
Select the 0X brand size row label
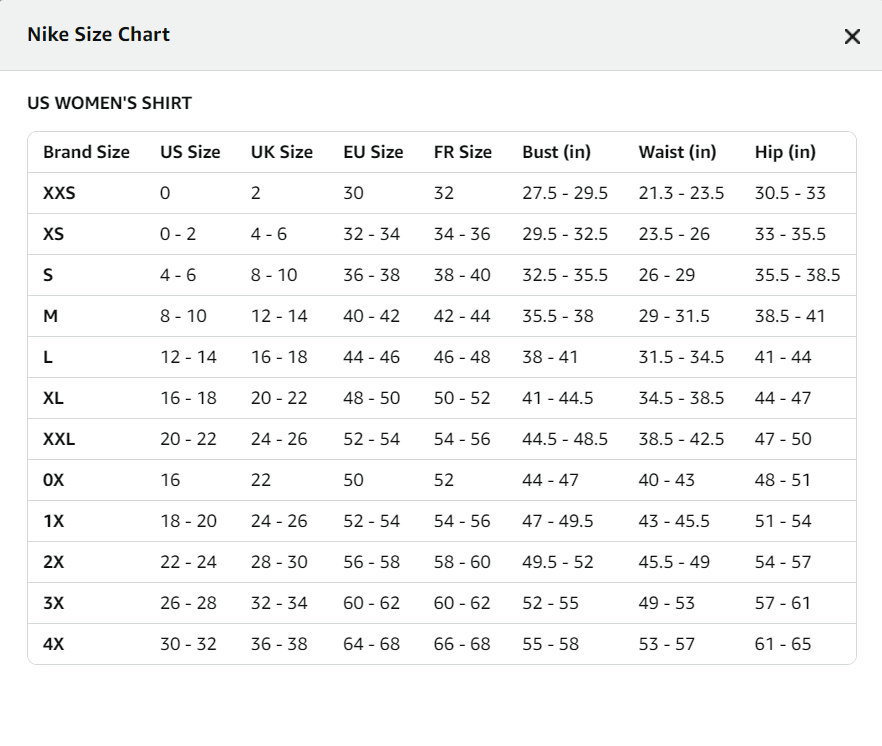(53, 480)
